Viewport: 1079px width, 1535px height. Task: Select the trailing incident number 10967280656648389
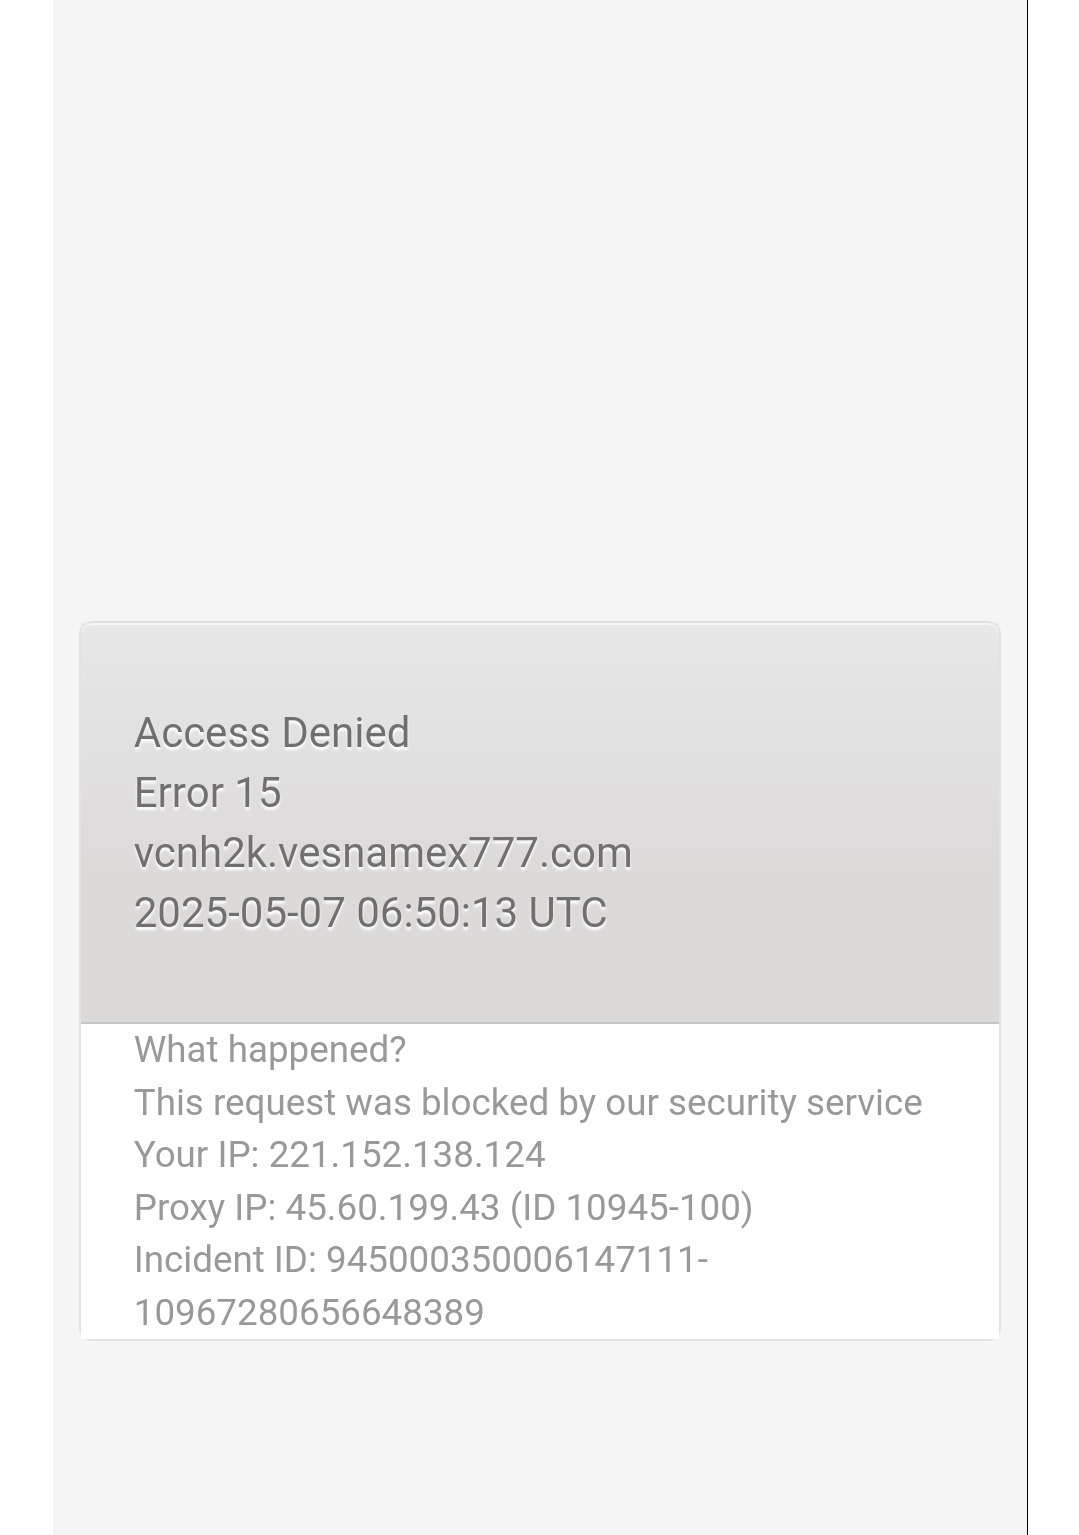tap(309, 1313)
